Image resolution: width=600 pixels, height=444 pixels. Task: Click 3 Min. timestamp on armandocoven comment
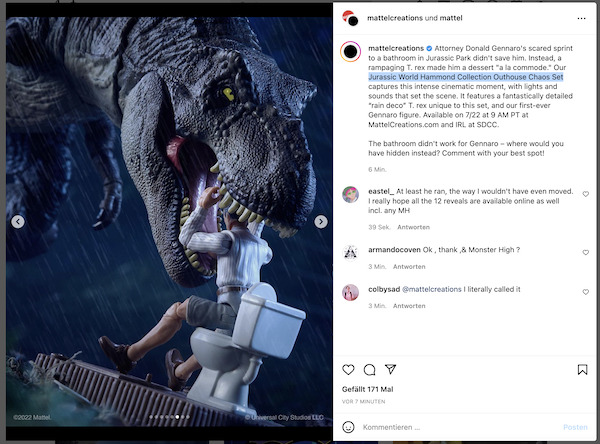[x=377, y=267]
